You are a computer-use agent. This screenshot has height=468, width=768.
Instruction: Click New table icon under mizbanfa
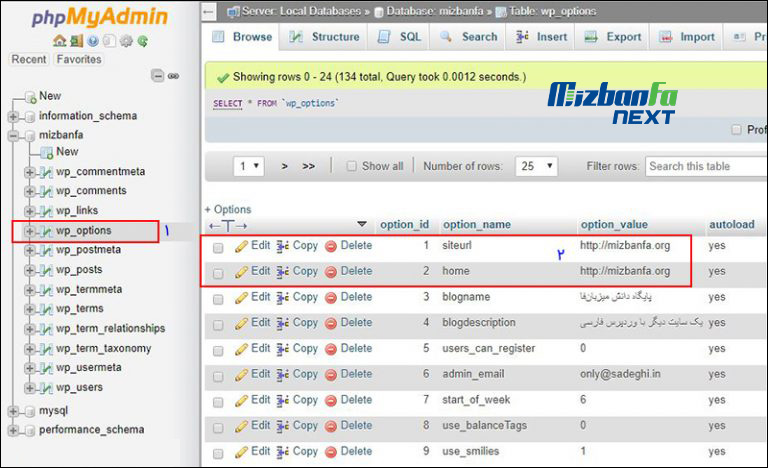47,152
